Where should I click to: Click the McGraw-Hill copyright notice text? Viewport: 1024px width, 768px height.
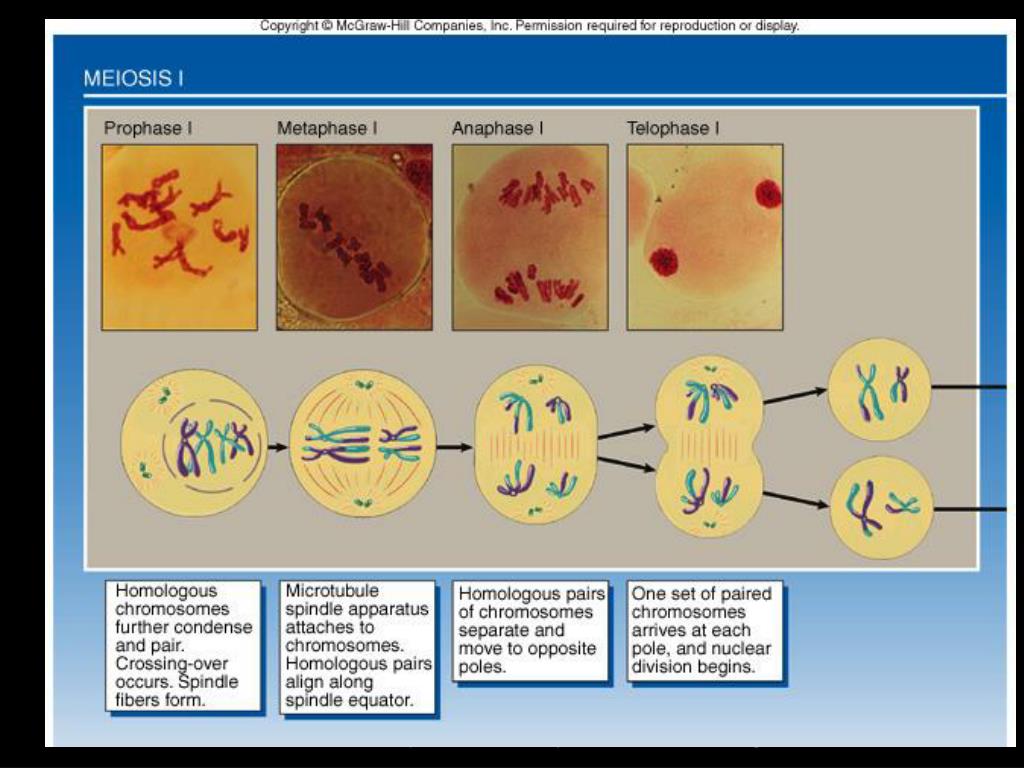(x=530, y=26)
